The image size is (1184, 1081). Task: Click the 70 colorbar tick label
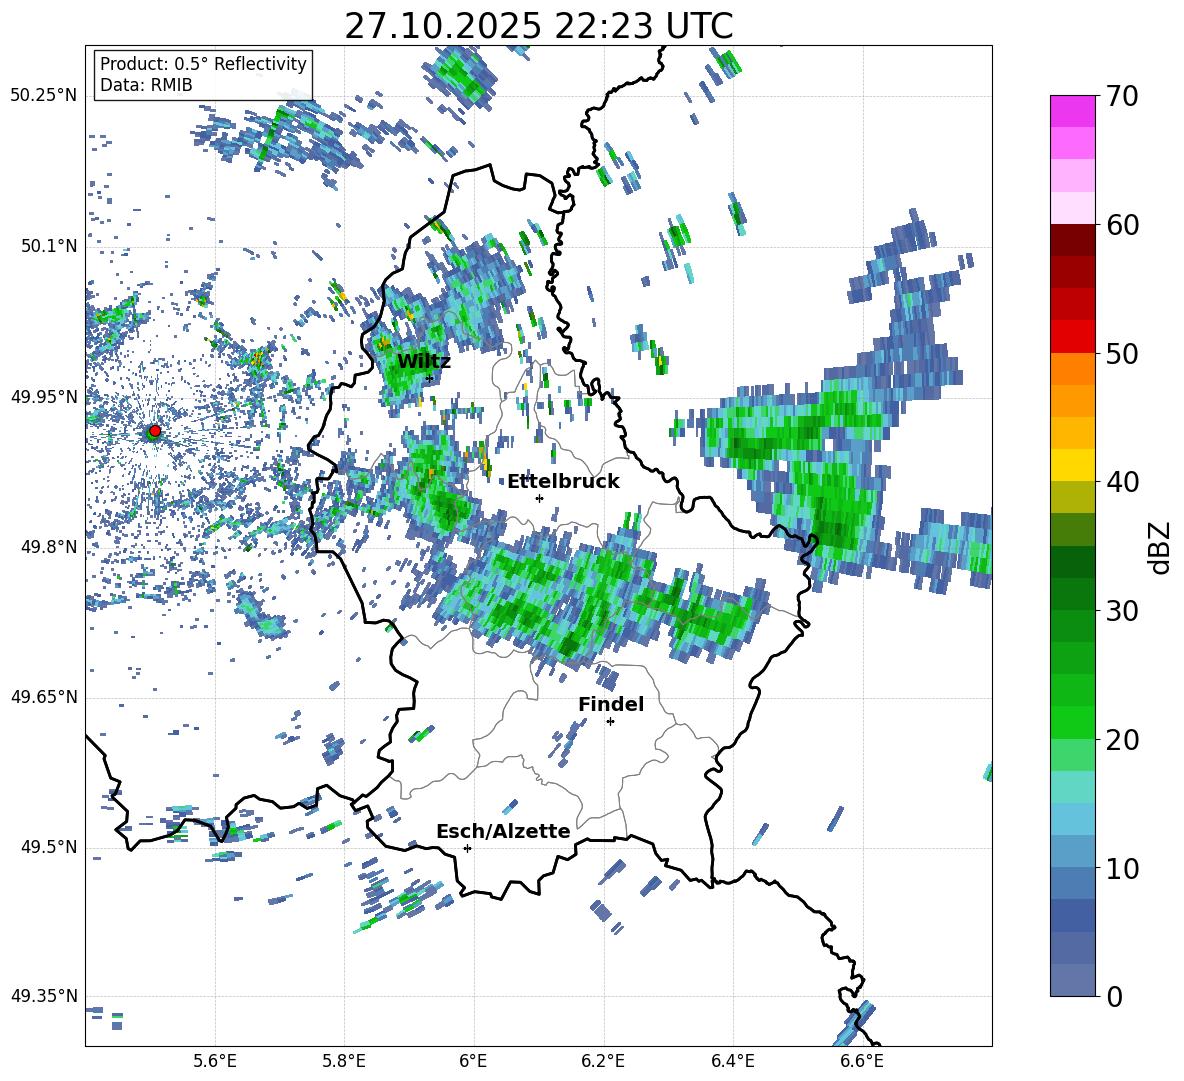(x=1122, y=96)
